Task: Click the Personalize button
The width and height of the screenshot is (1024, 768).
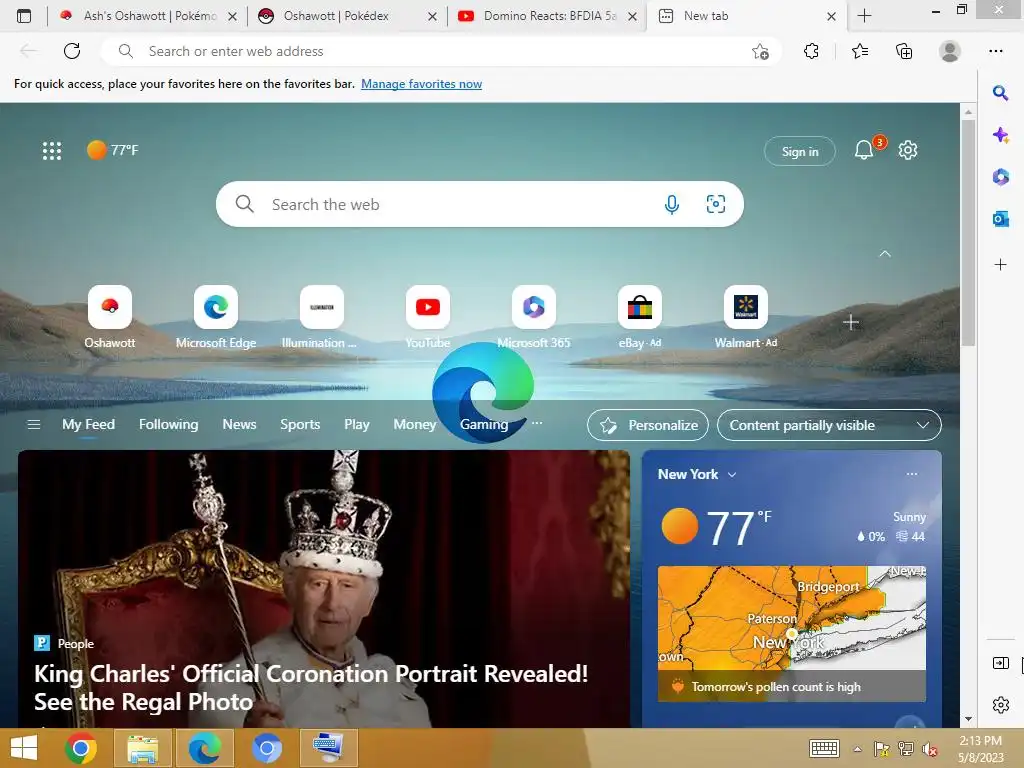Action: pos(648,425)
